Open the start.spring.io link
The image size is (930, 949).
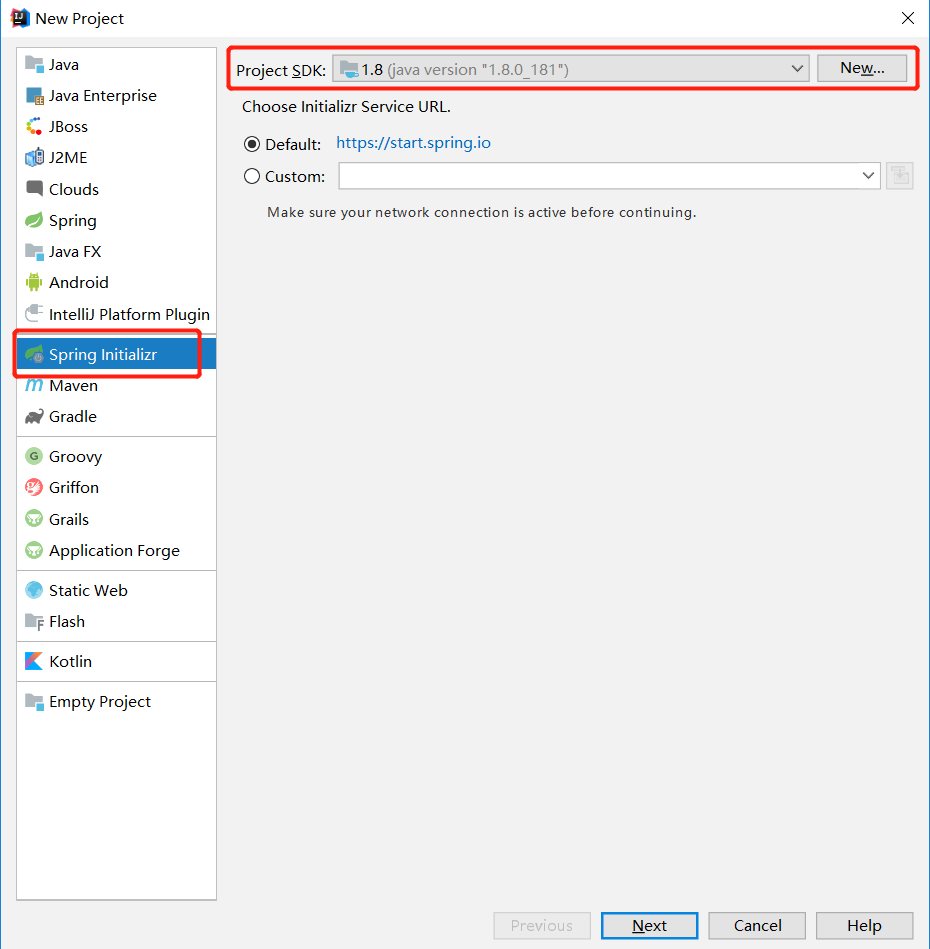[x=413, y=143]
